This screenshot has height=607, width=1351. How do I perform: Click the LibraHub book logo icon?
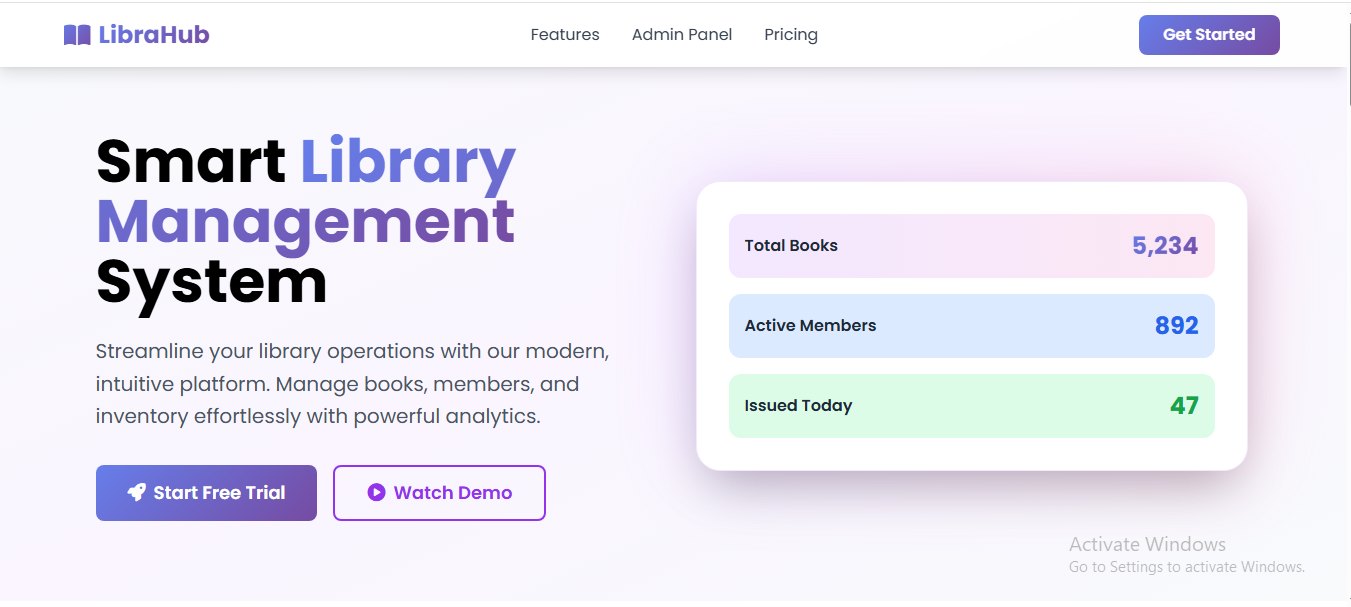(77, 35)
